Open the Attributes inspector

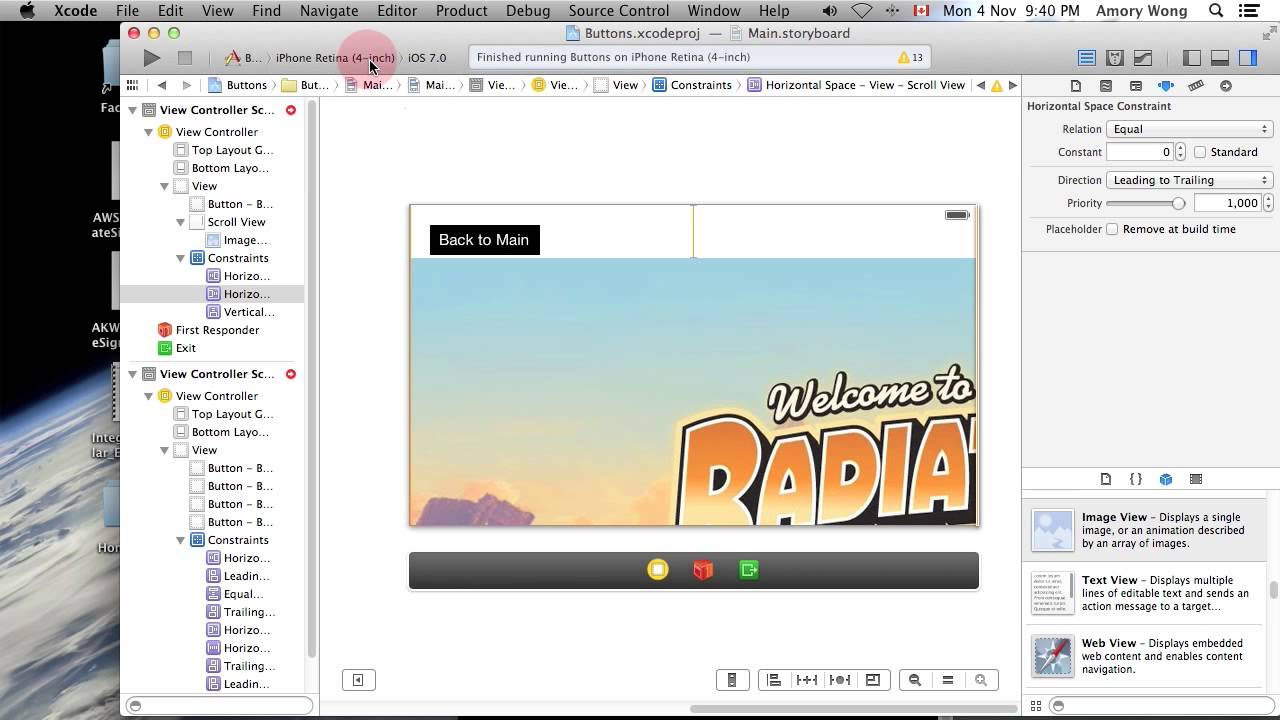tap(1166, 86)
